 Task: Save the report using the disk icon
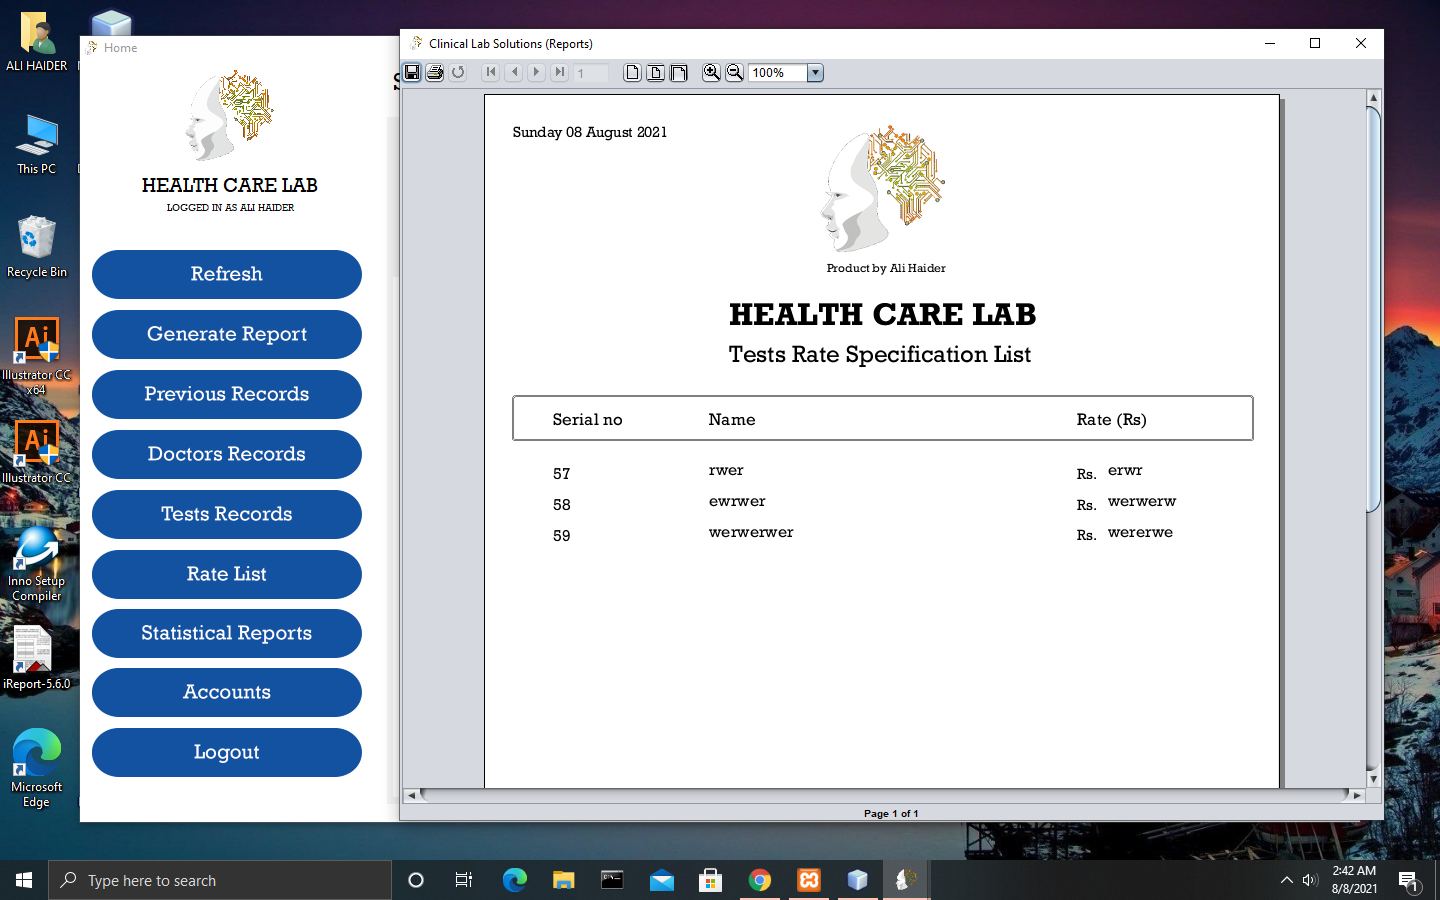pyautogui.click(x=412, y=72)
